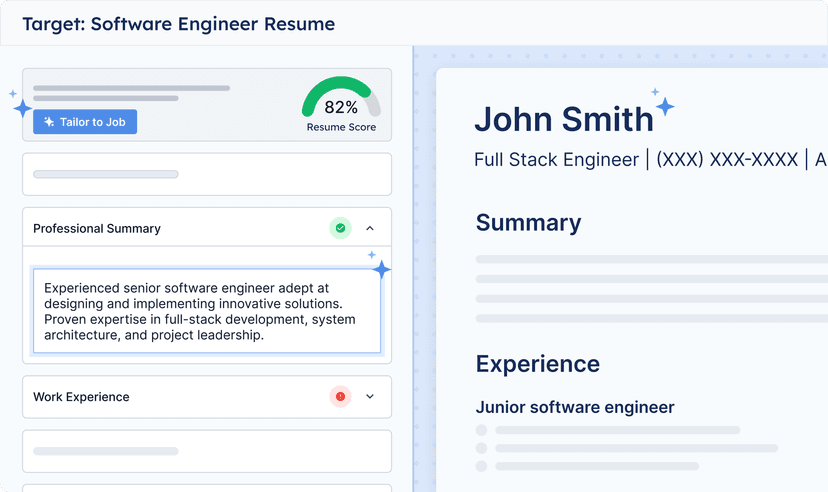The height and width of the screenshot is (492, 828).
Task: Click the Tailor to Job button
Action: [x=85, y=122]
